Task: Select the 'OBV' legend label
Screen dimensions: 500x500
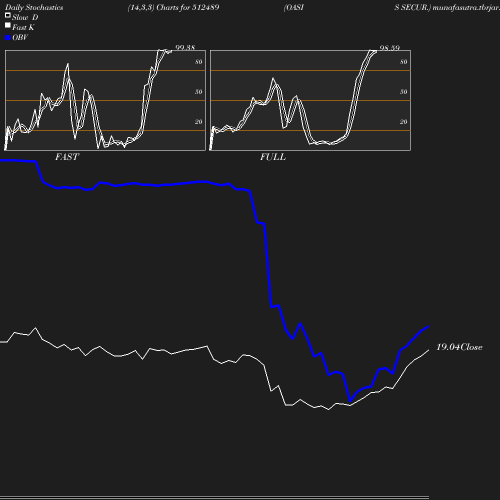Action: click(20, 37)
